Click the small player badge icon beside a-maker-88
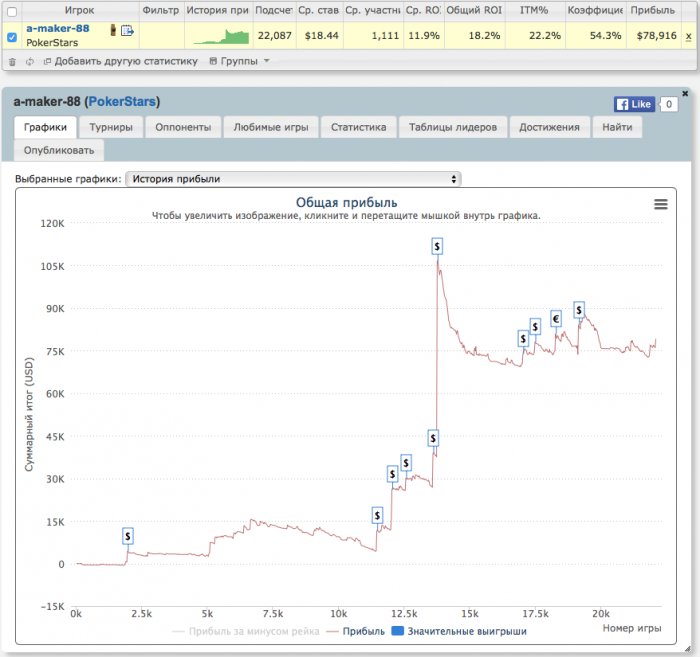Viewport: 700px width, 657px height. [113, 30]
